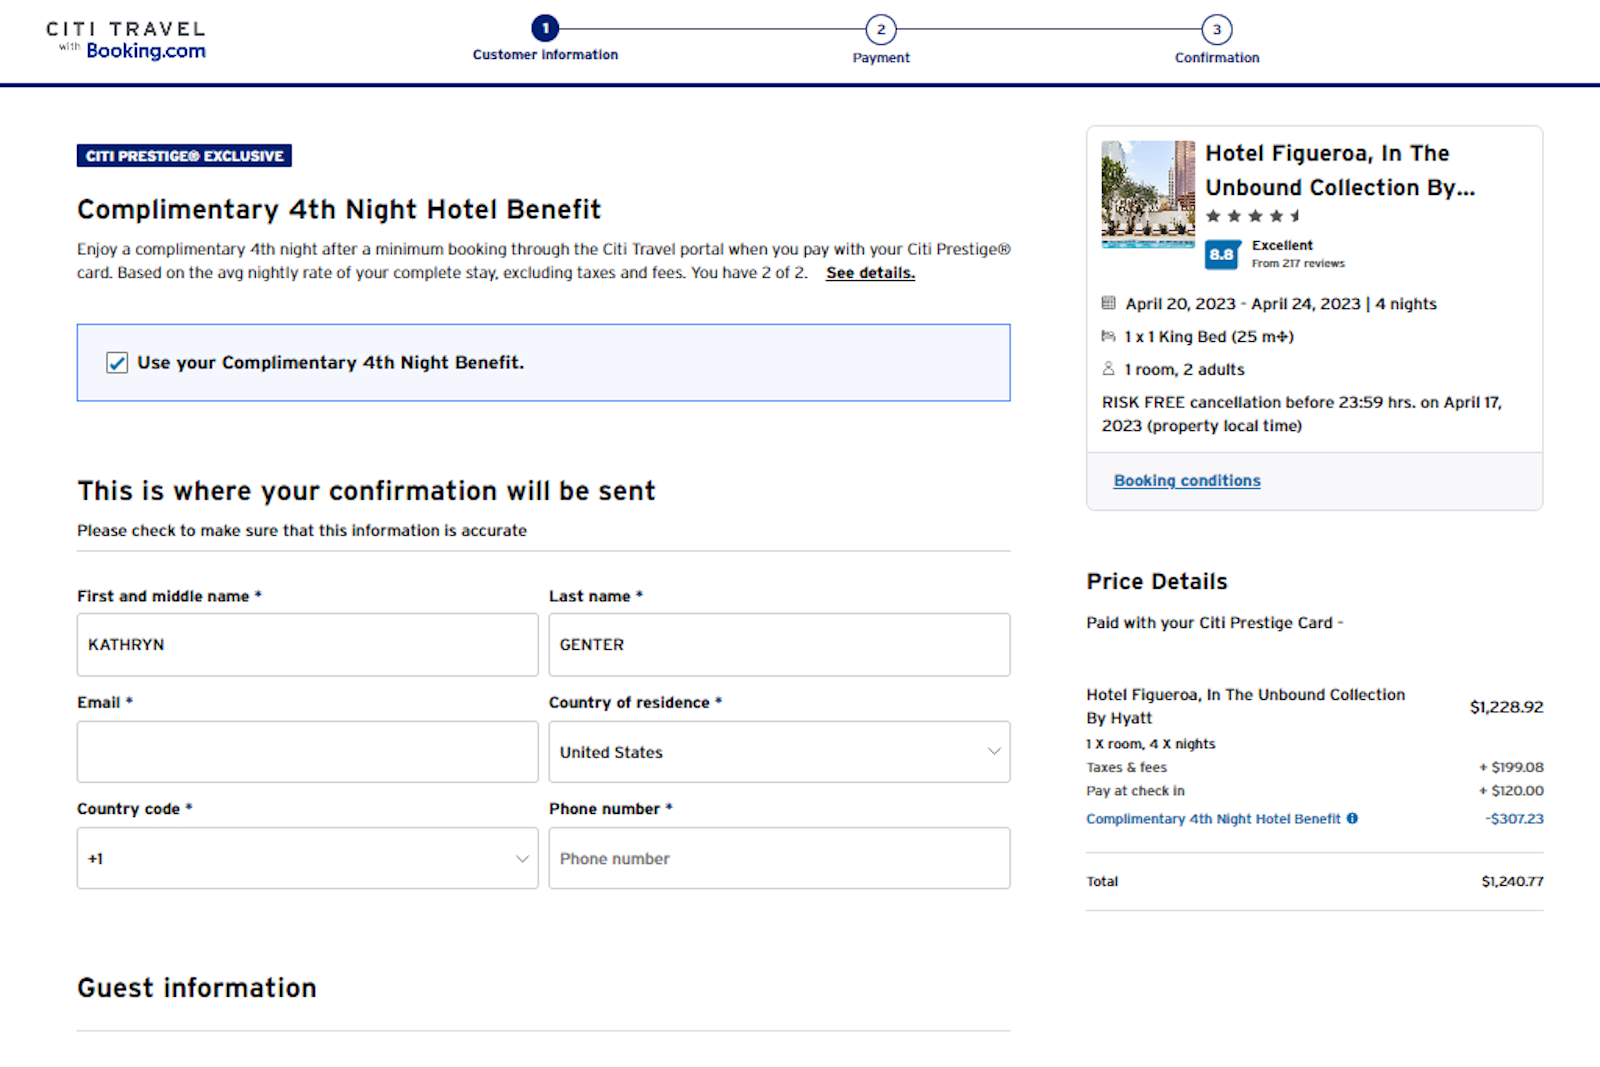Click the person icon beside 1 room, 2 adults

(1108, 369)
